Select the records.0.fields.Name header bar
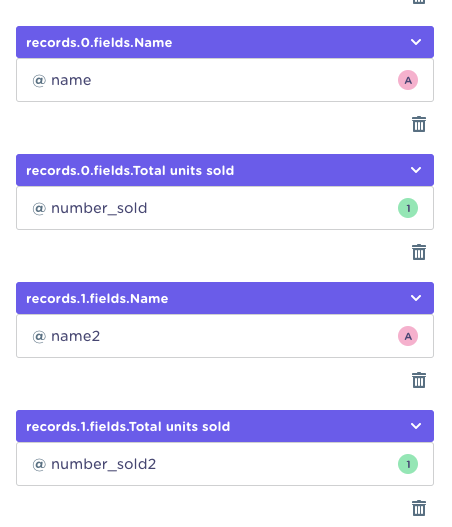This screenshot has height=527, width=452. (x=225, y=42)
